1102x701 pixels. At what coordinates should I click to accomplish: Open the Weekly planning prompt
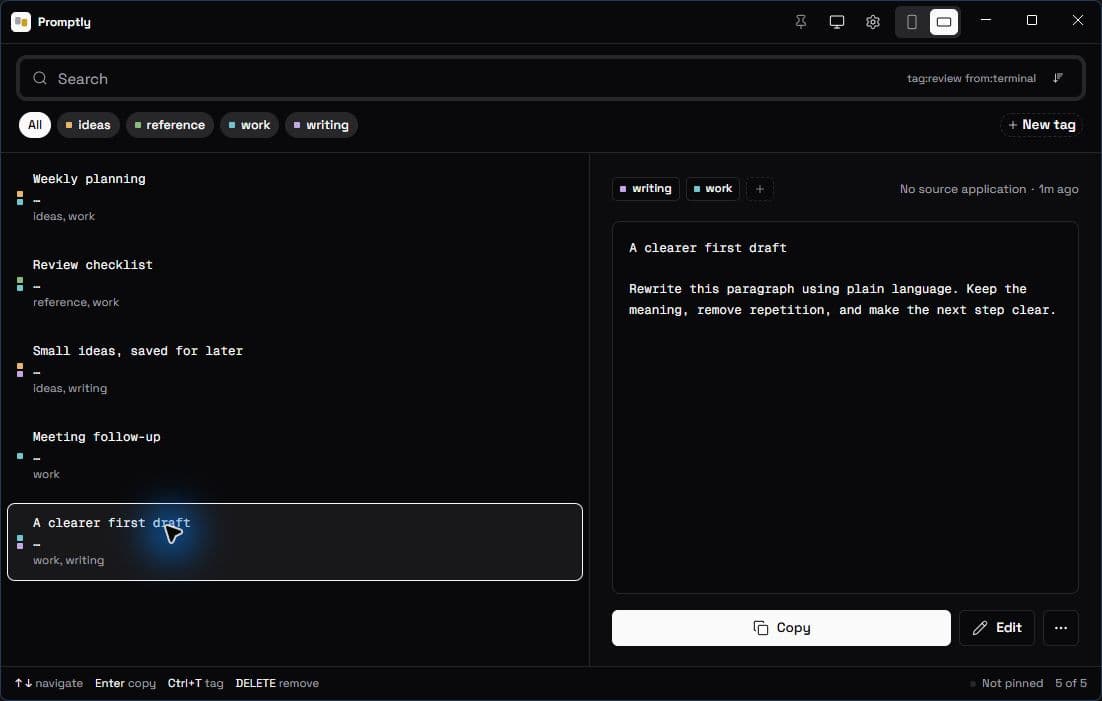[294, 198]
